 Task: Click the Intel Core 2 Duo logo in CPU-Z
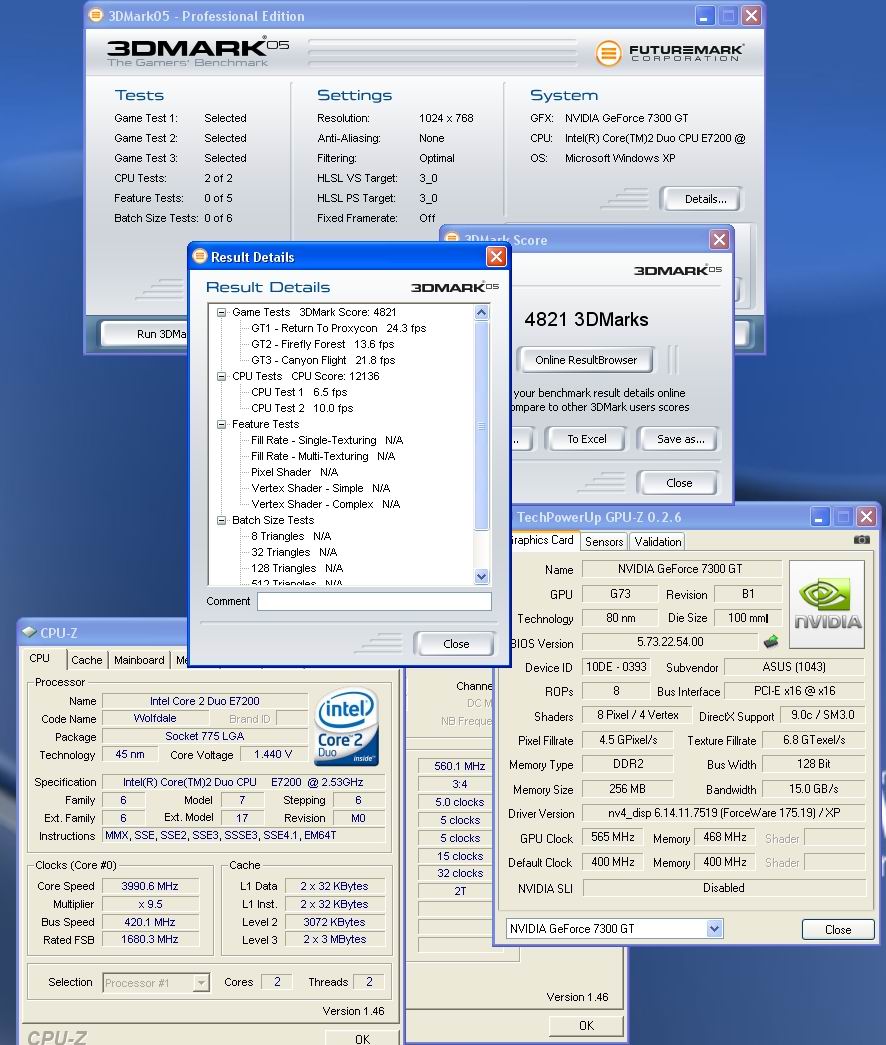[346, 726]
